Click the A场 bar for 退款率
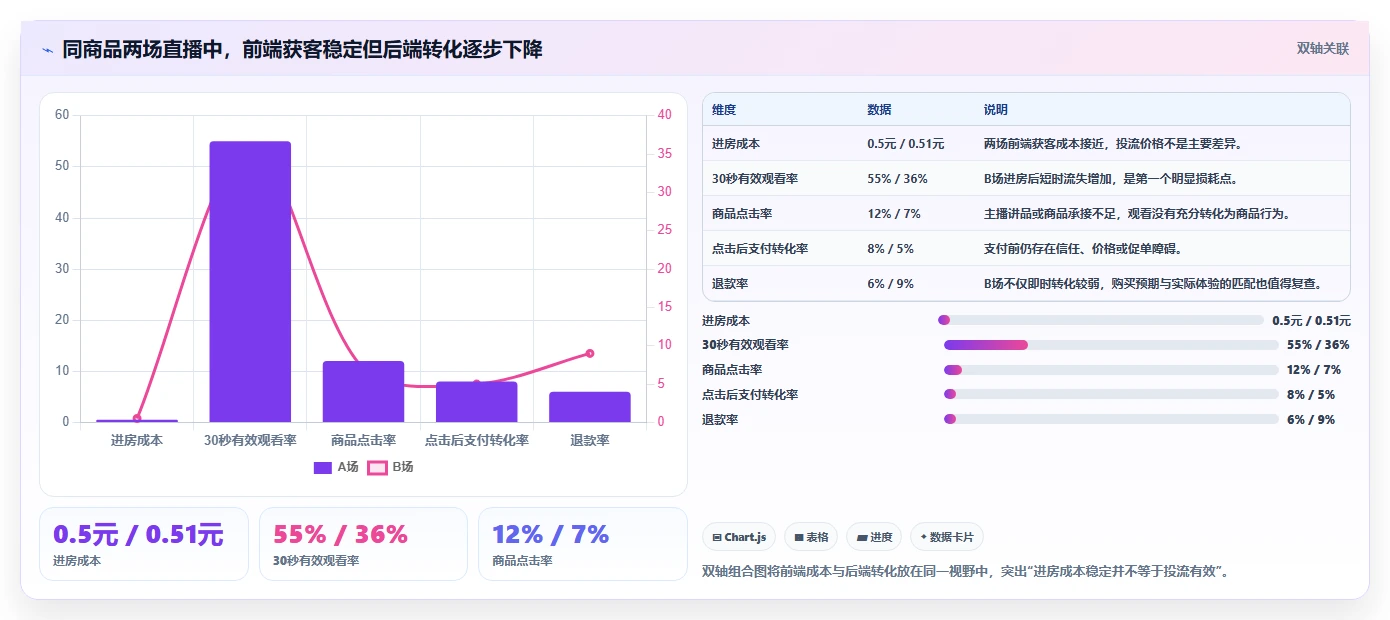The height and width of the screenshot is (620, 1390). click(590, 407)
